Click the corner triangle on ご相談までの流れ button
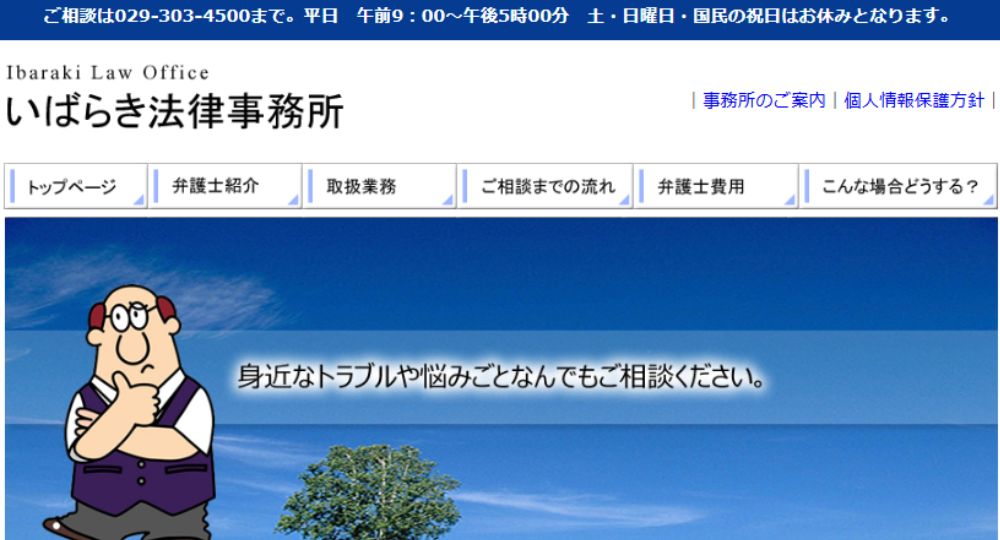Screen dimensions: 1000x540 (x=624, y=201)
